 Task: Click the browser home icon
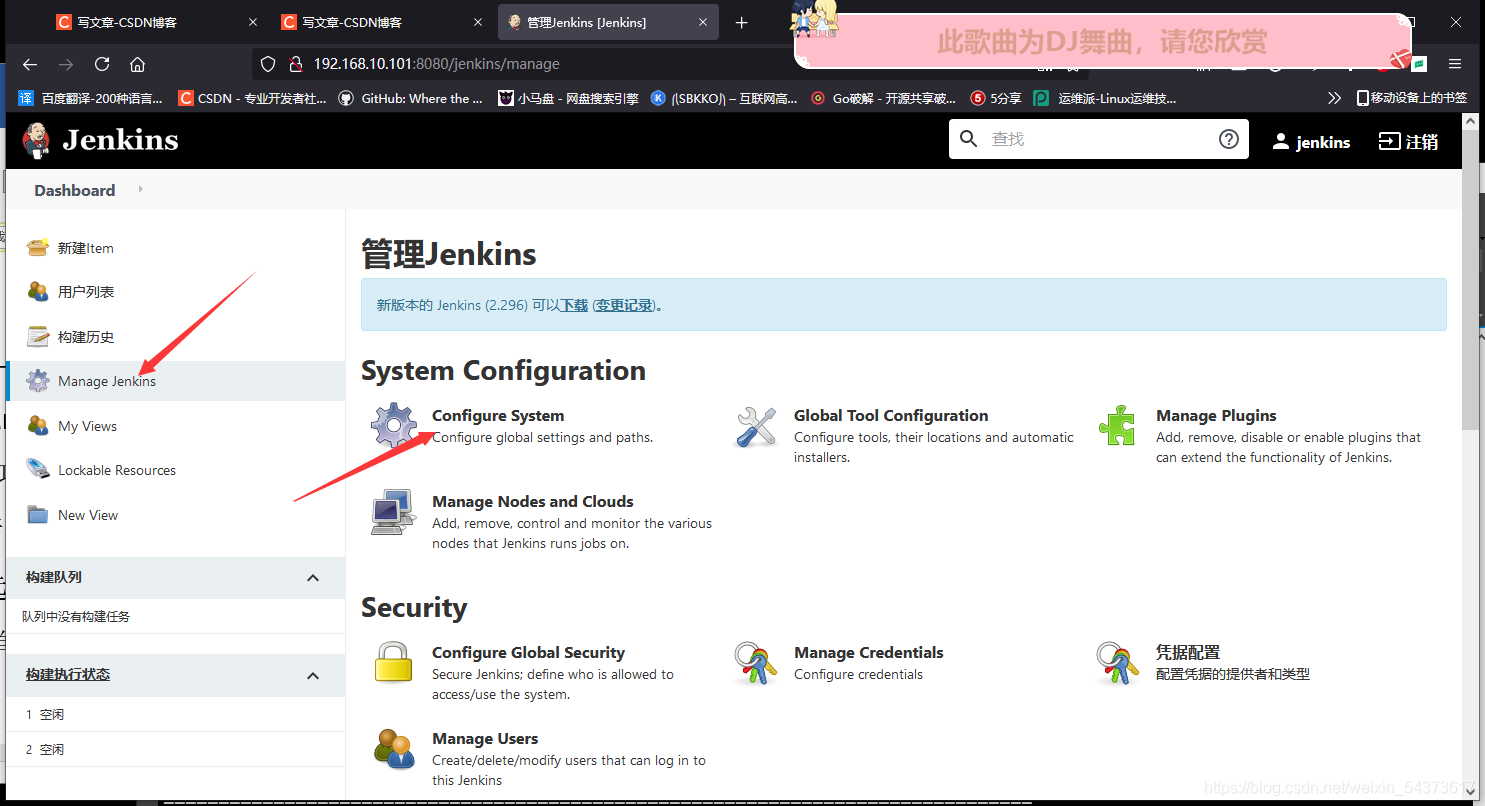138,64
